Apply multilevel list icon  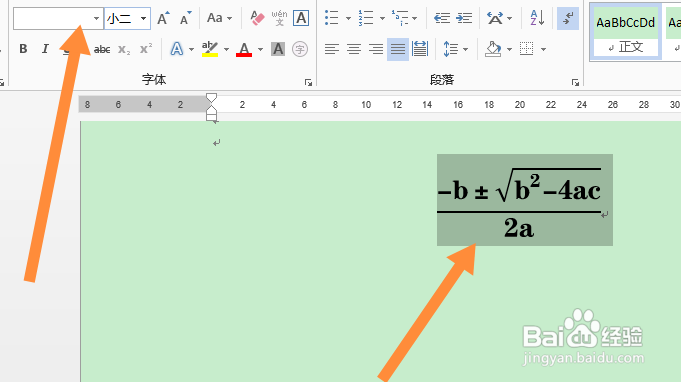[400, 18]
